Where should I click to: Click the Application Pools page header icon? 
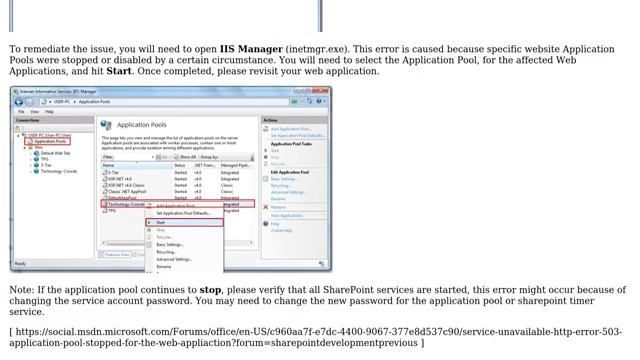[106, 125]
